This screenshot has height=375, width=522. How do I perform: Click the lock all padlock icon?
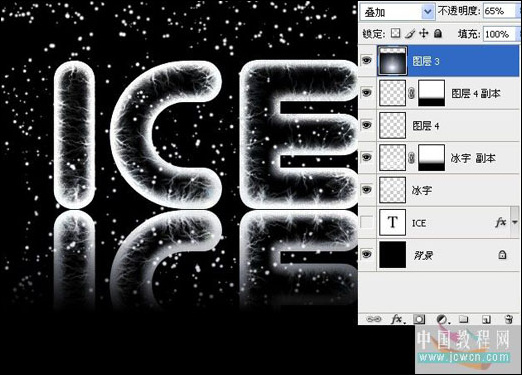pos(438,33)
